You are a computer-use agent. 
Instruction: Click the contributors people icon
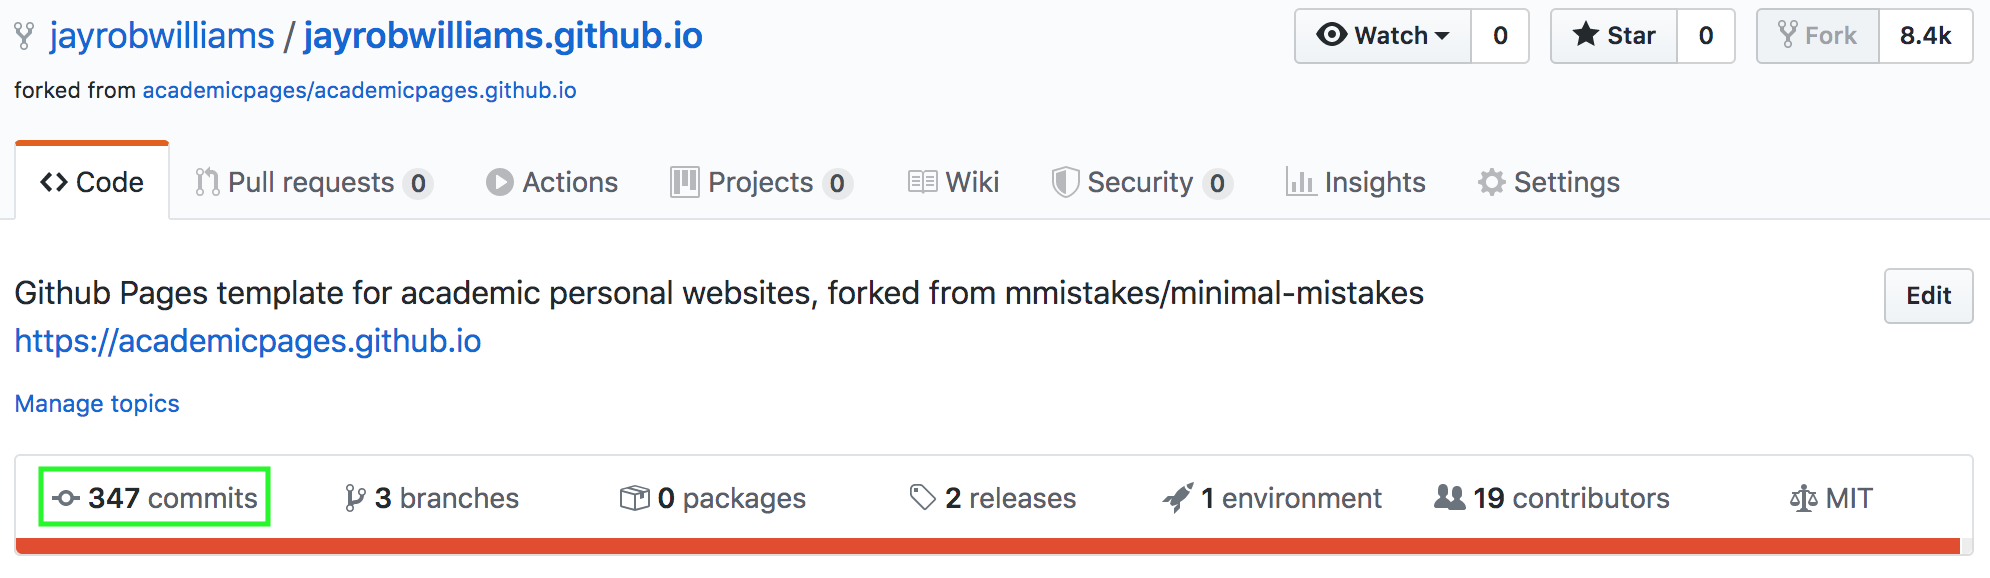click(x=1450, y=497)
